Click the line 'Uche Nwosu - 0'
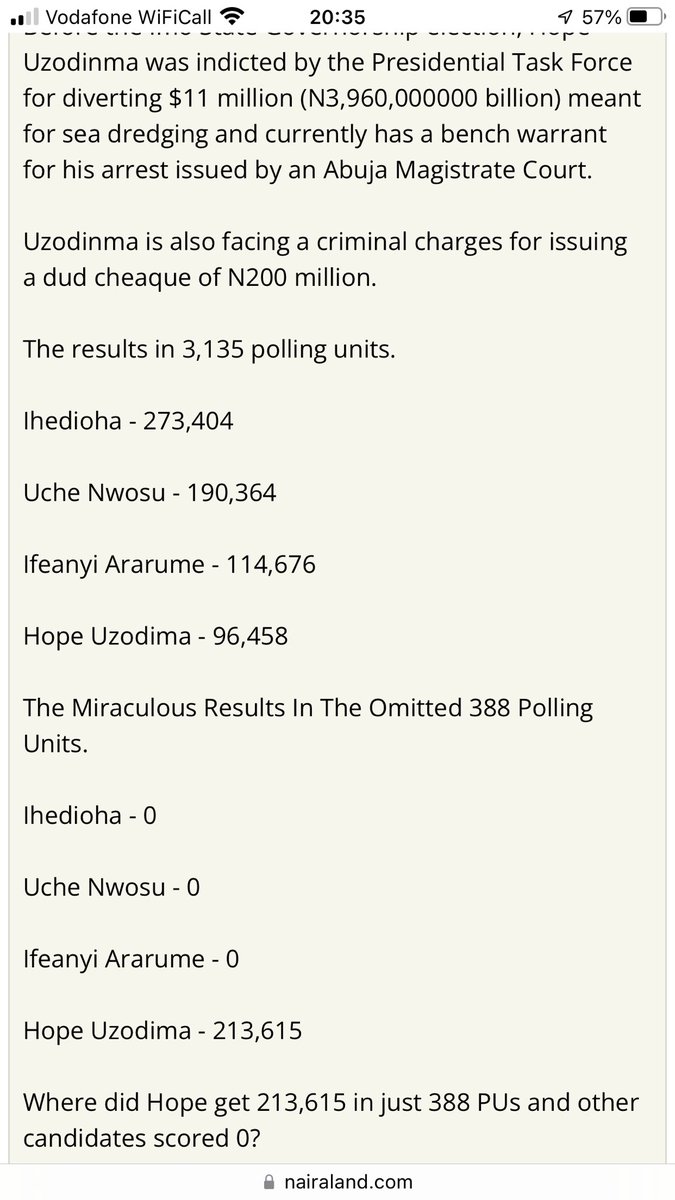The image size is (675, 1200). click(111, 887)
